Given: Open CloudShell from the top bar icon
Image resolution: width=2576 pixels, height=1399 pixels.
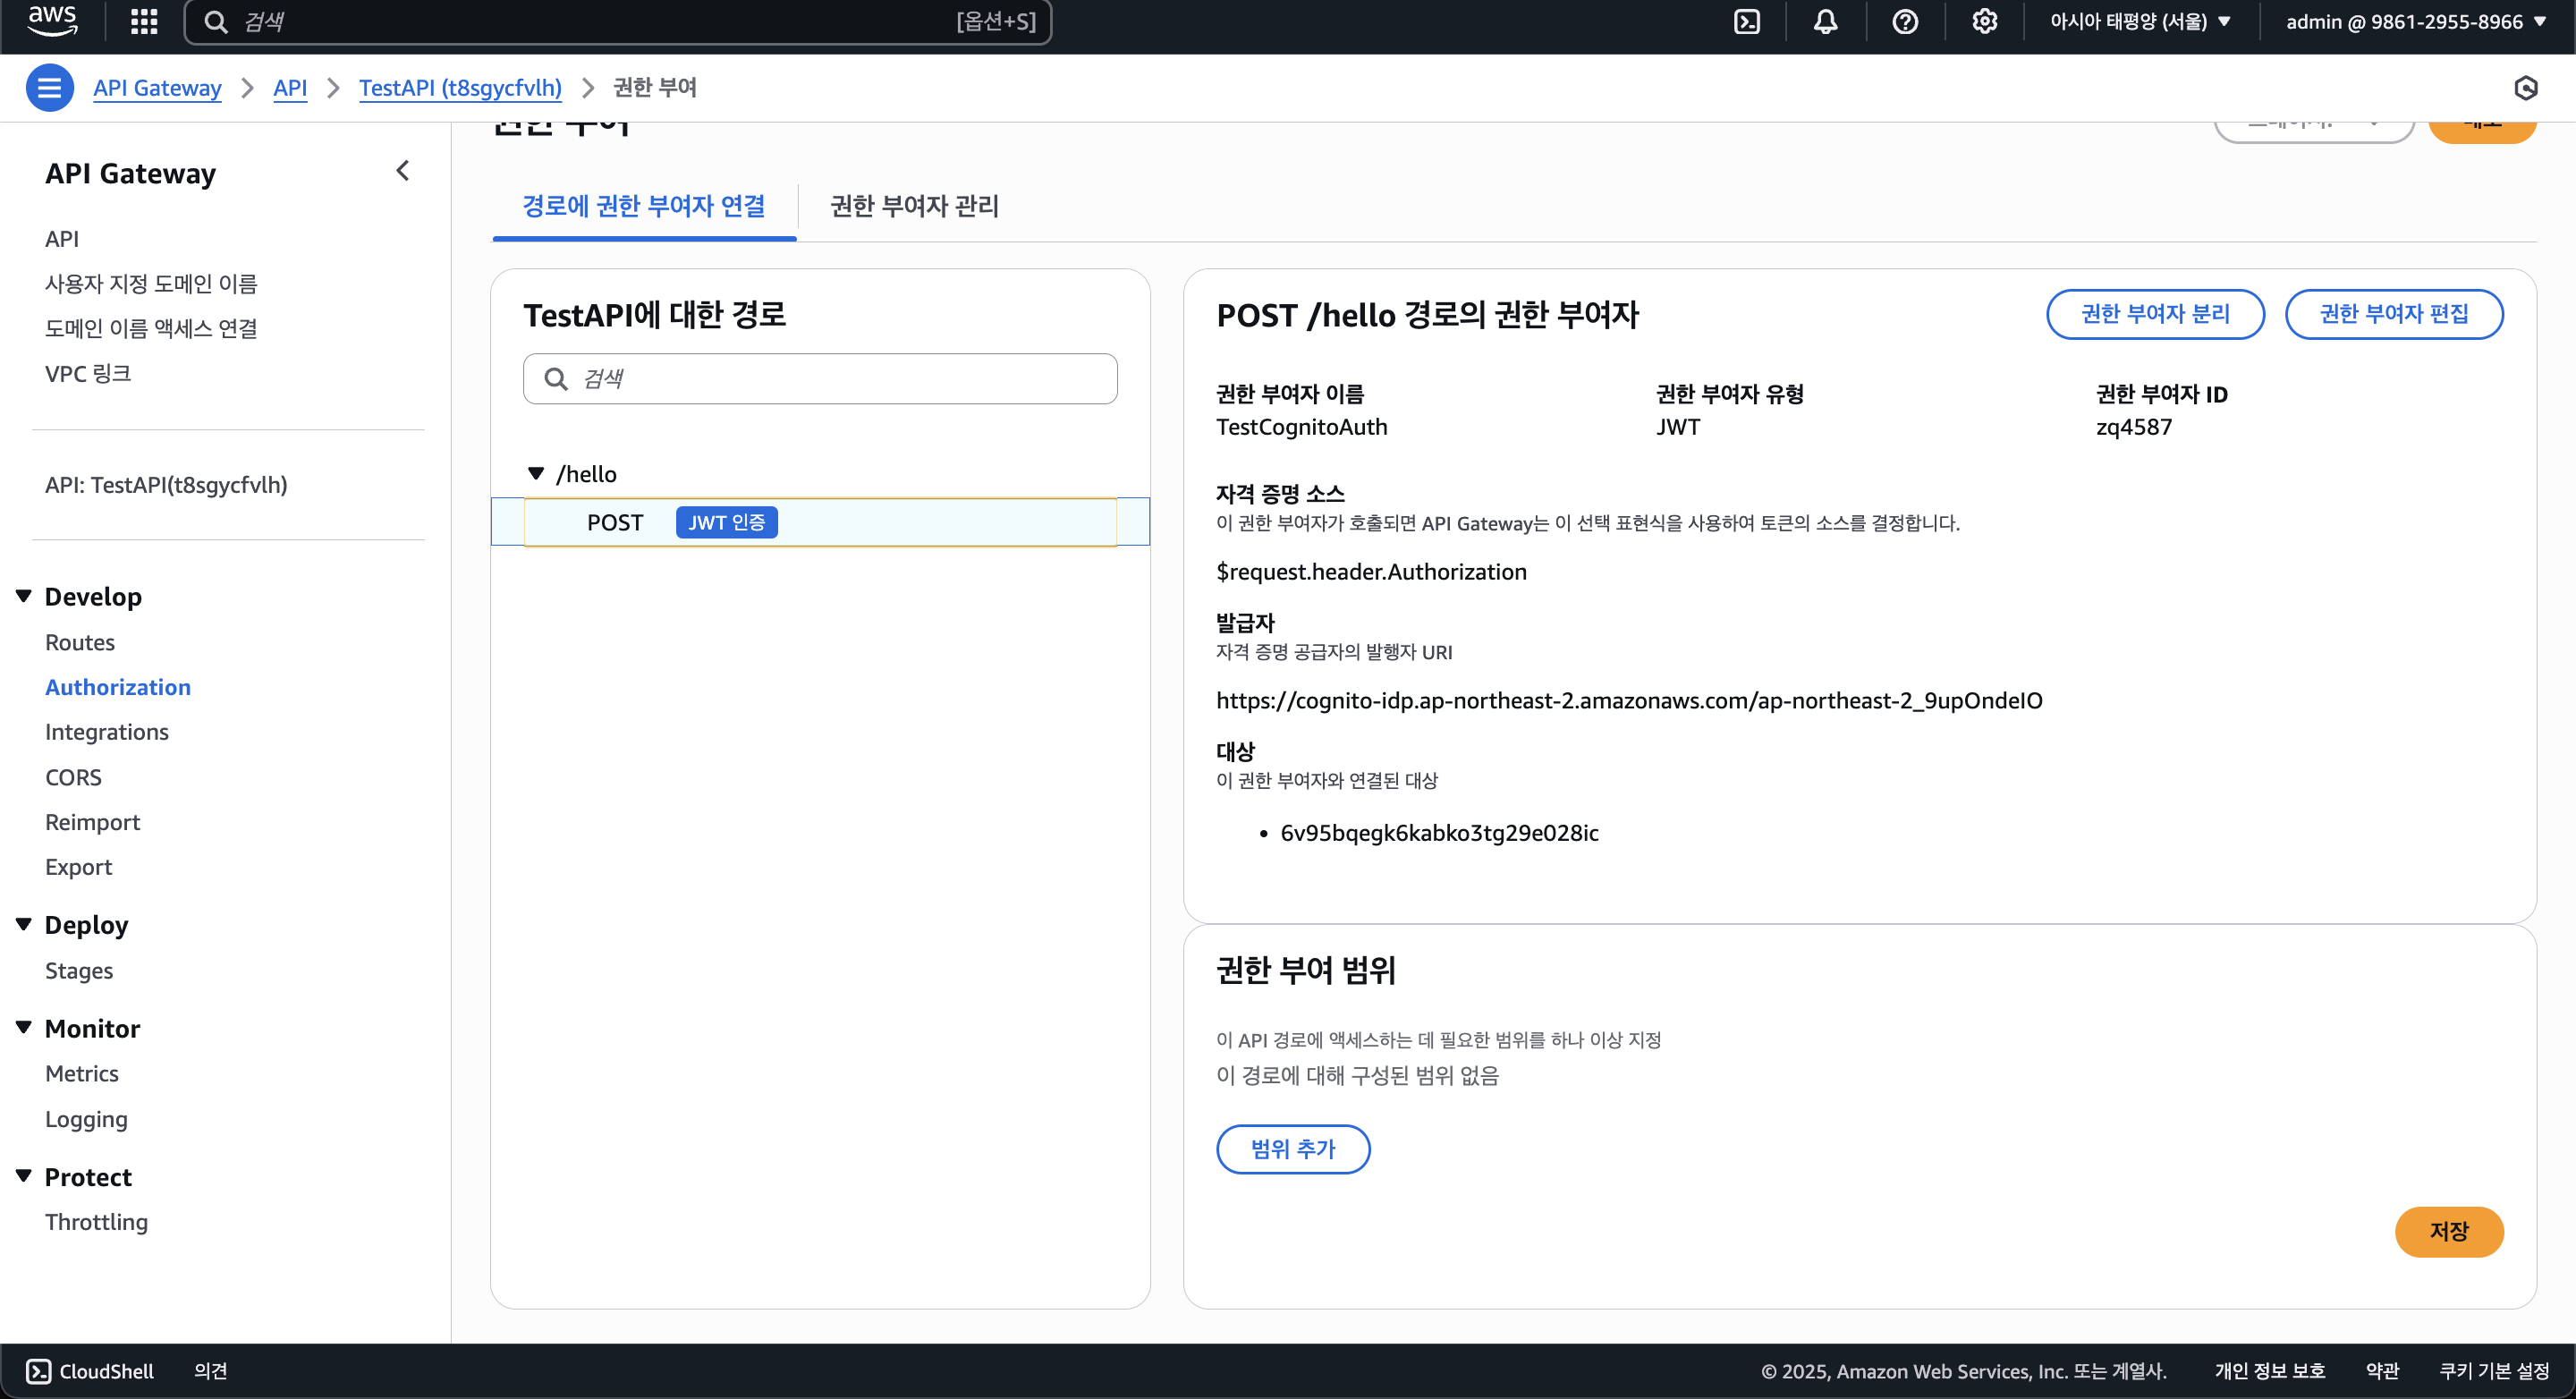Looking at the screenshot, I should [1746, 21].
